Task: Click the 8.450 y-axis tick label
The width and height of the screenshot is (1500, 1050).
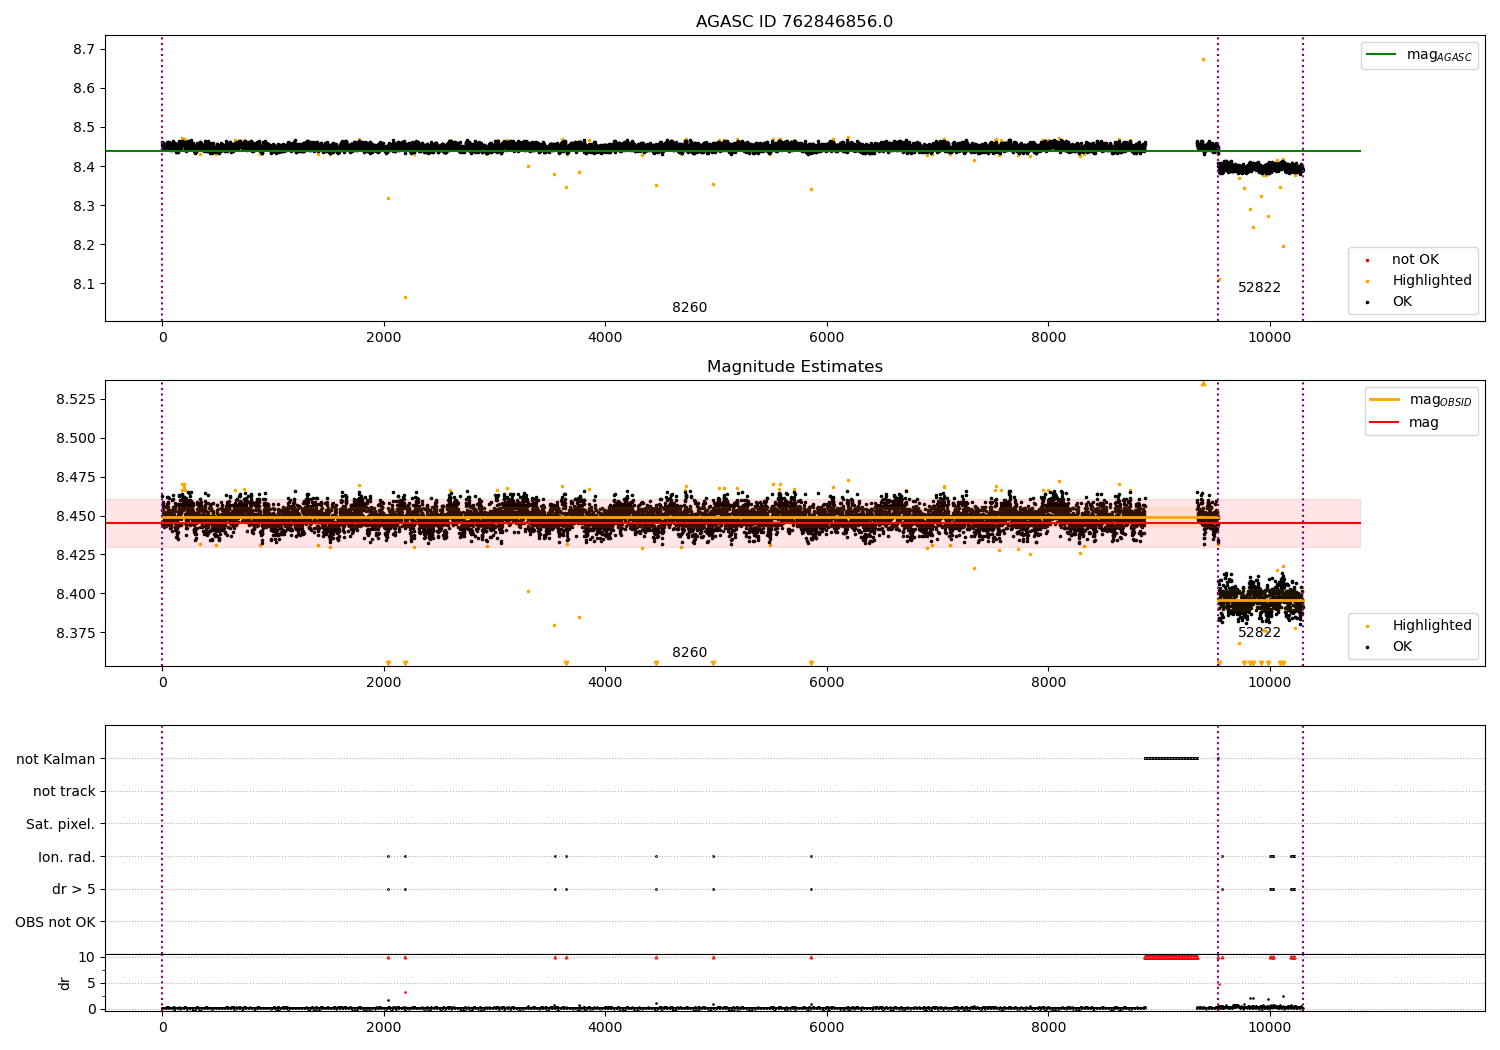Action: click(x=76, y=516)
